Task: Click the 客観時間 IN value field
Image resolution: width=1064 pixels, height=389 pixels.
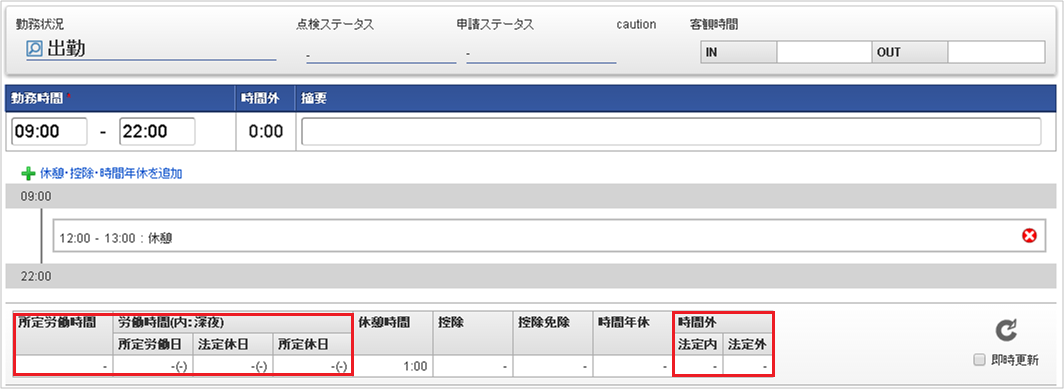Action: tap(824, 52)
